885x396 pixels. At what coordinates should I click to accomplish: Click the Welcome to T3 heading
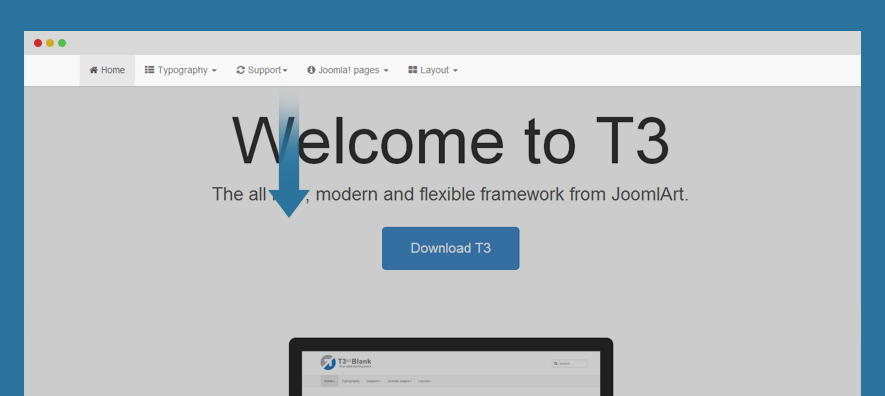450,140
